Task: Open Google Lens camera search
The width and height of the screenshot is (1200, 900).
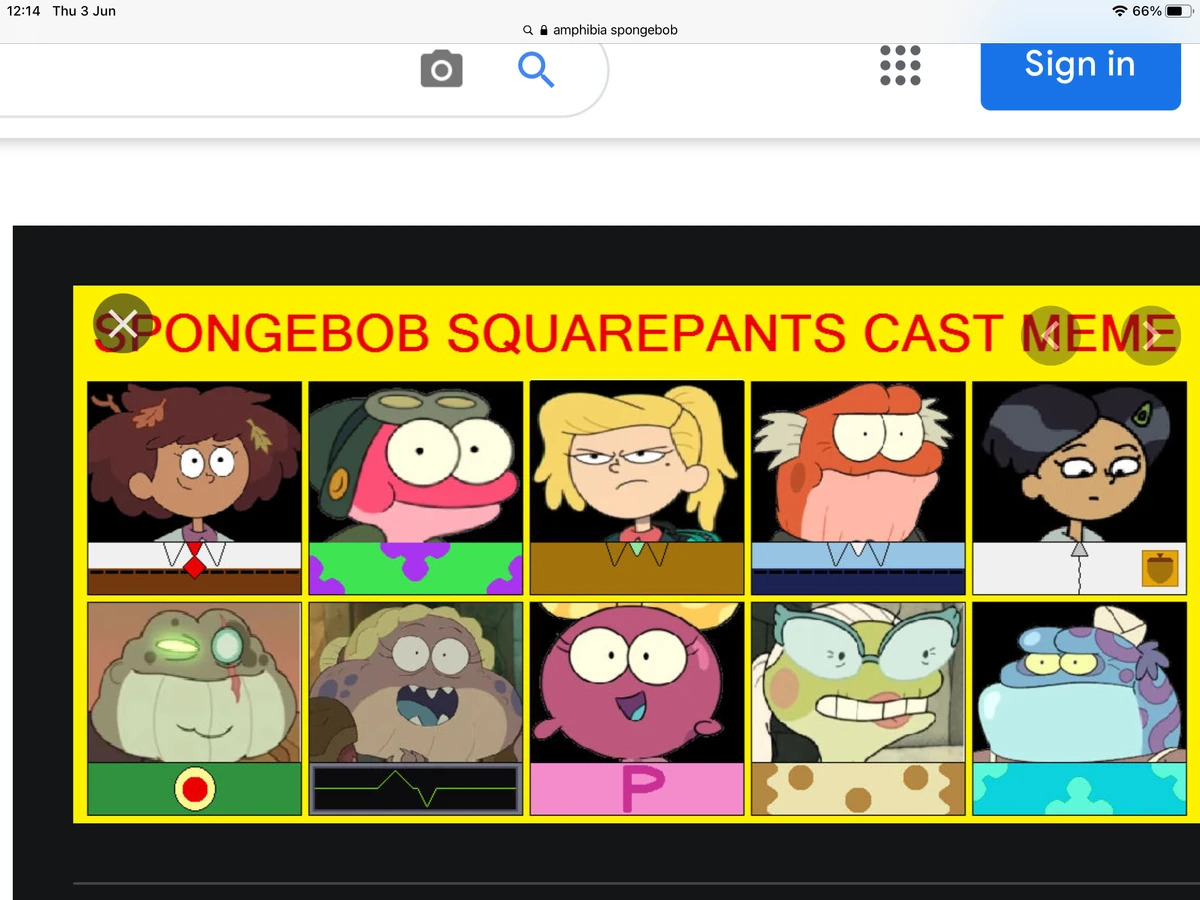Action: [441, 68]
